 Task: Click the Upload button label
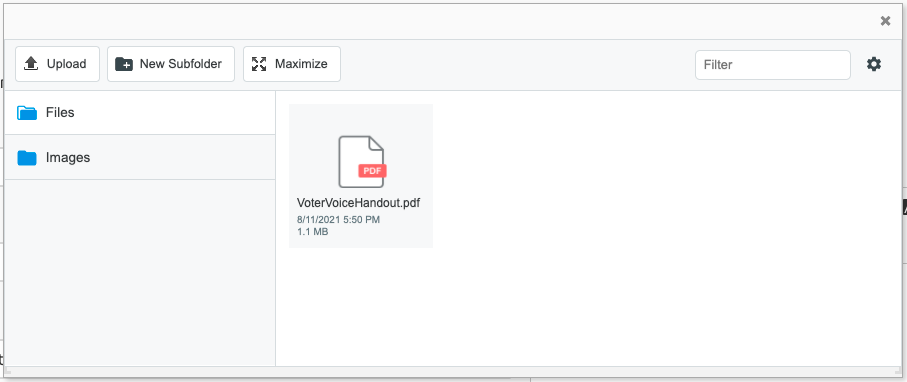point(67,64)
